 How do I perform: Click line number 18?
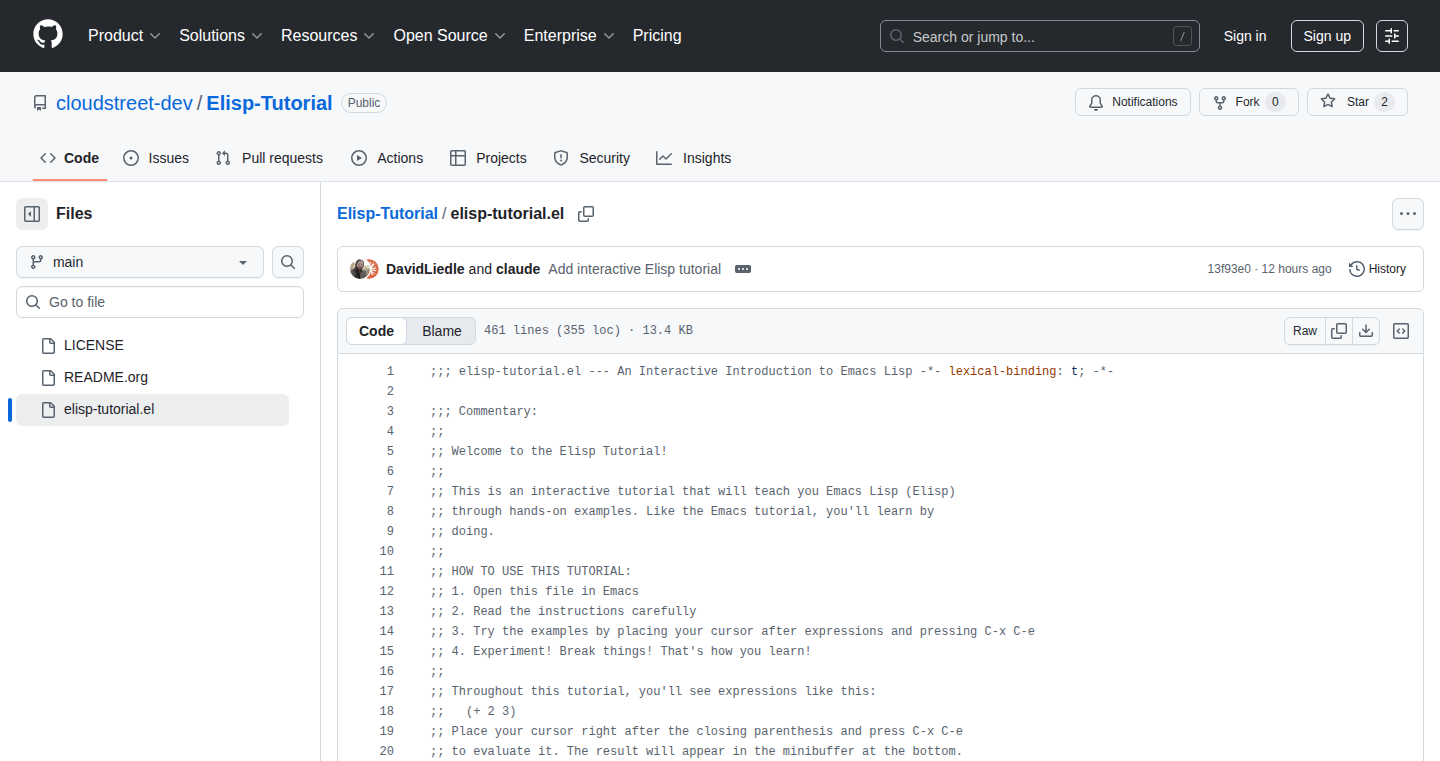(x=387, y=711)
